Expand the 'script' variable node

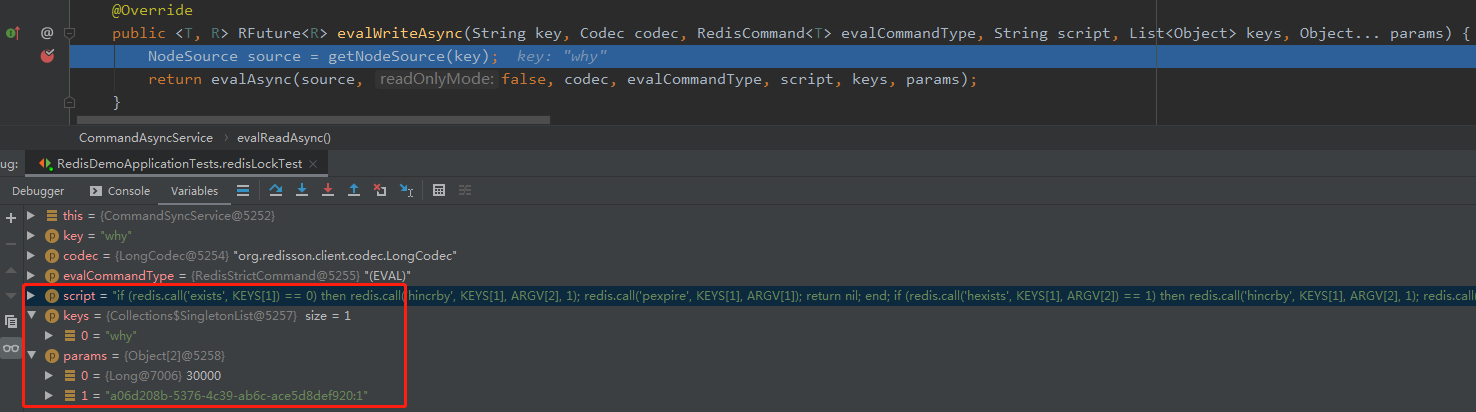31,295
